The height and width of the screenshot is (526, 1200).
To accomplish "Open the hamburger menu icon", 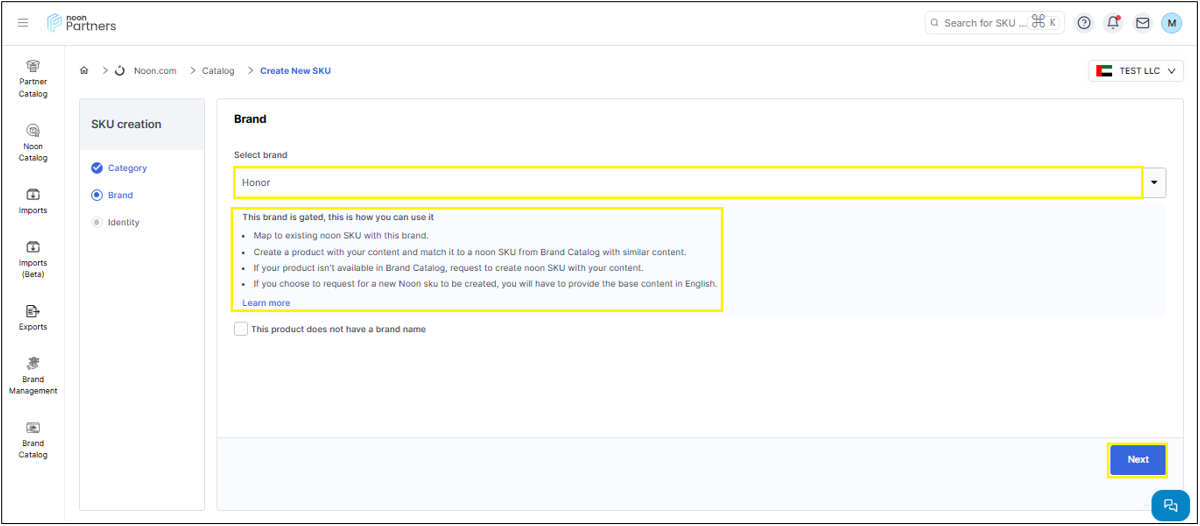I will [23, 23].
